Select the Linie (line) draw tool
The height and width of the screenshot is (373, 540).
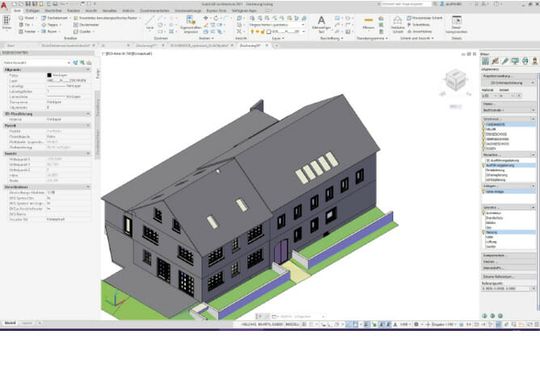coord(150,23)
